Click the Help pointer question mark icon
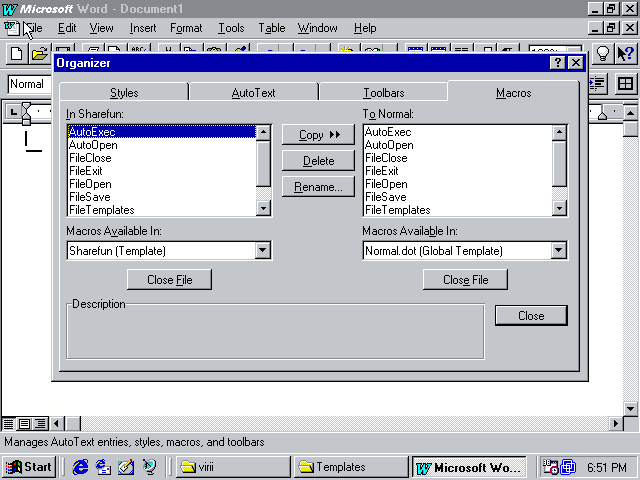The width and height of the screenshot is (640, 480). click(x=625, y=53)
